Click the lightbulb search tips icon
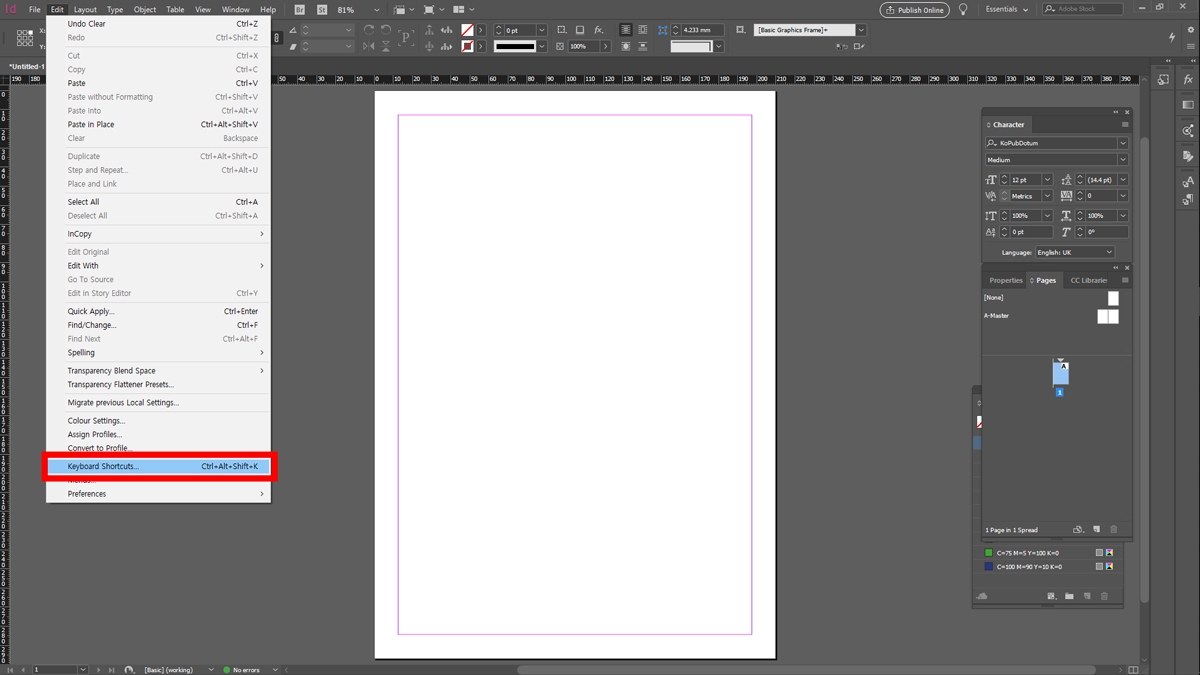The image size is (1200, 675). click(963, 9)
